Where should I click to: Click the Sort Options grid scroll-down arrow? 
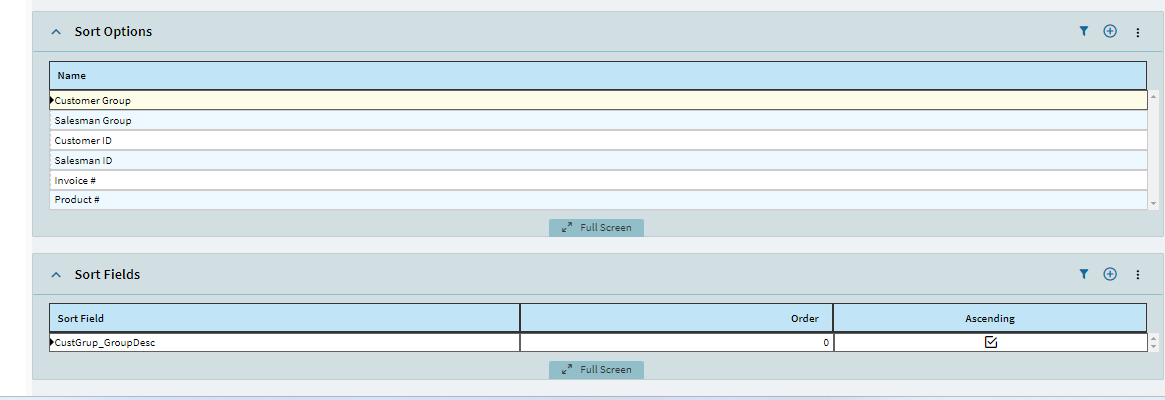[1153, 203]
